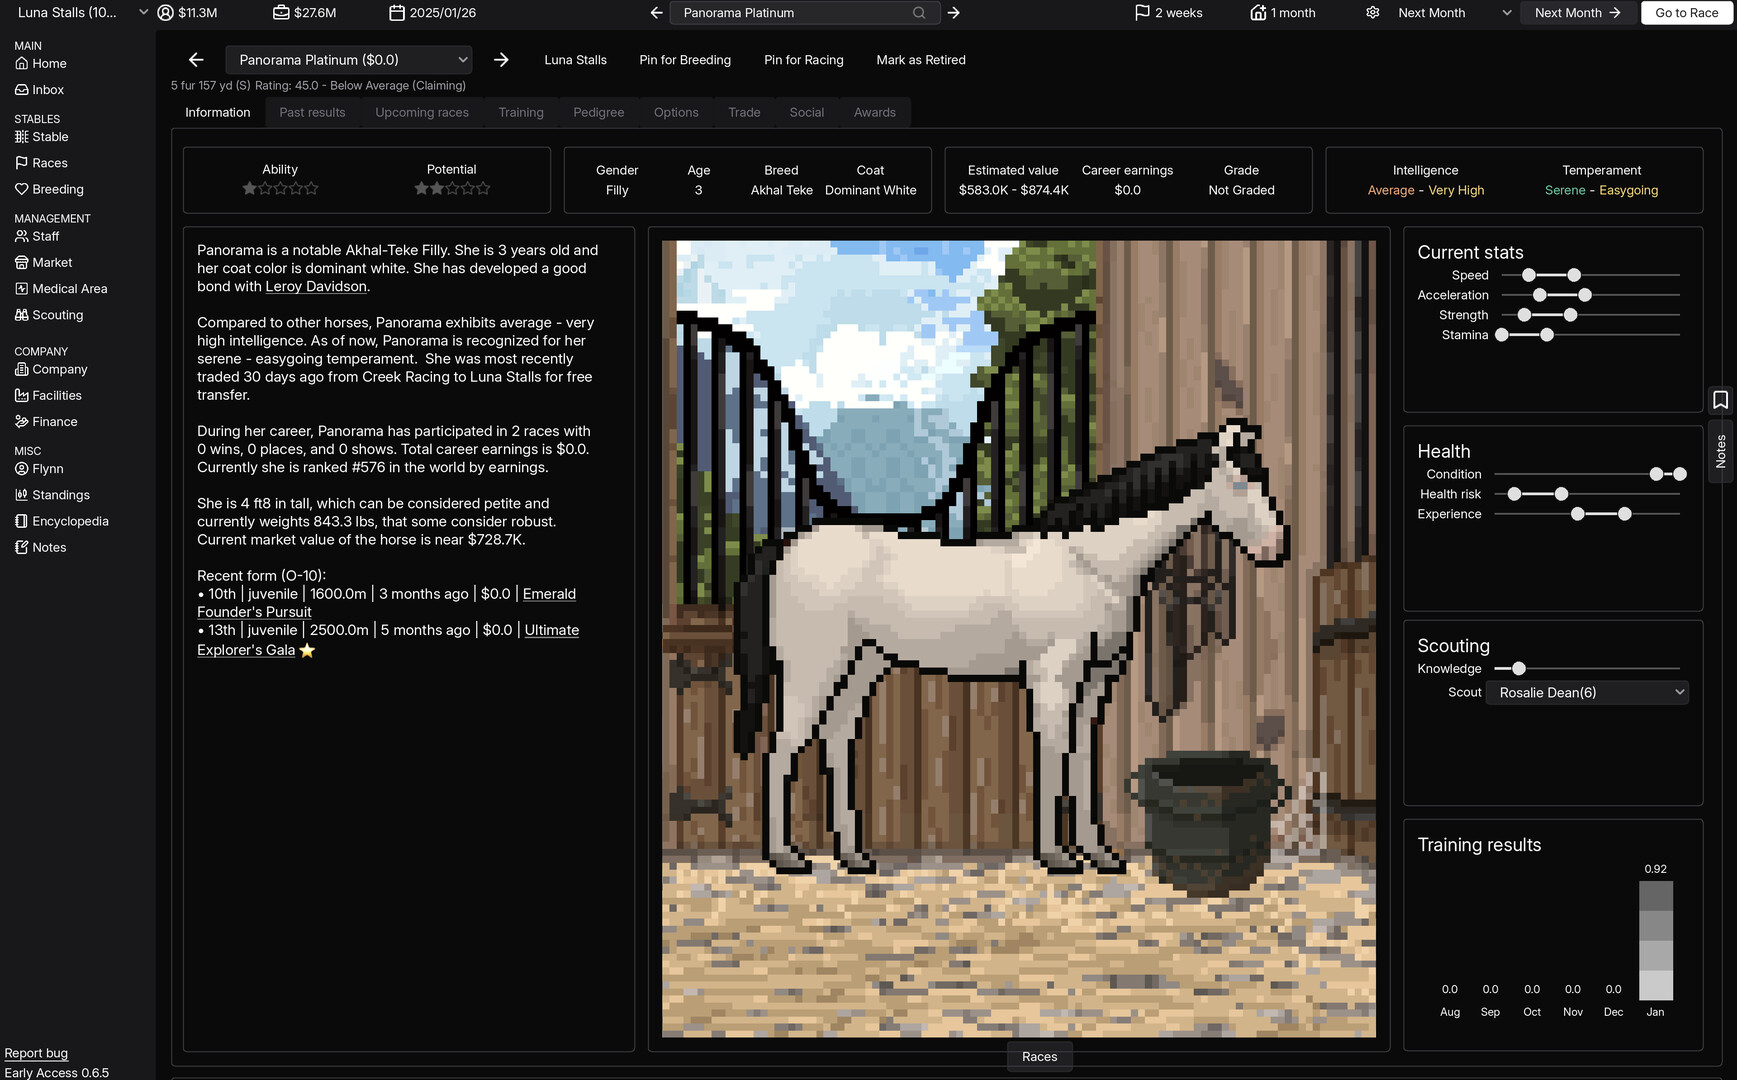Mark the horse as Retired

click(920, 60)
